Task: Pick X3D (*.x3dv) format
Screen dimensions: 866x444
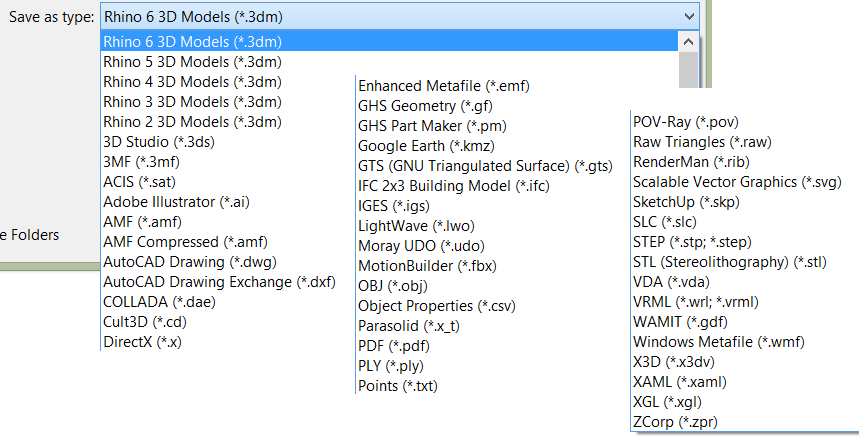Action: tap(673, 362)
